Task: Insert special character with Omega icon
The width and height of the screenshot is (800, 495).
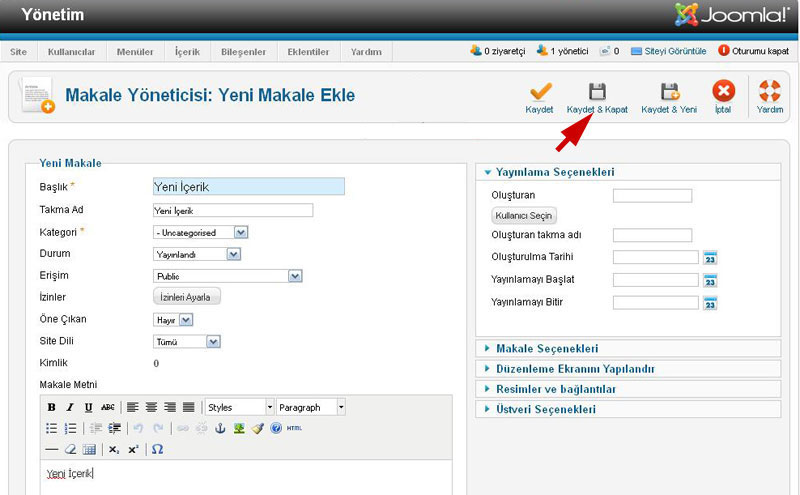Action: [x=158, y=450]
